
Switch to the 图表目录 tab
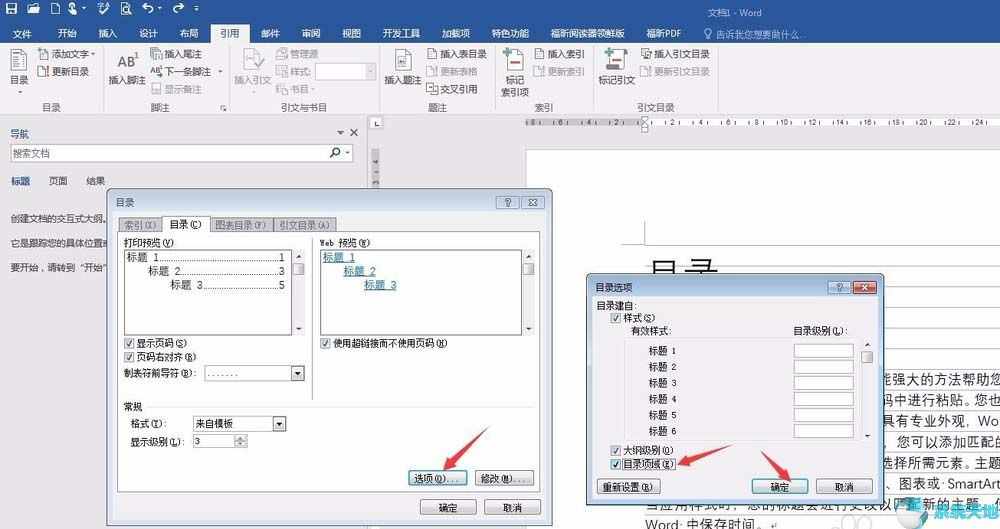click(240, 225)
